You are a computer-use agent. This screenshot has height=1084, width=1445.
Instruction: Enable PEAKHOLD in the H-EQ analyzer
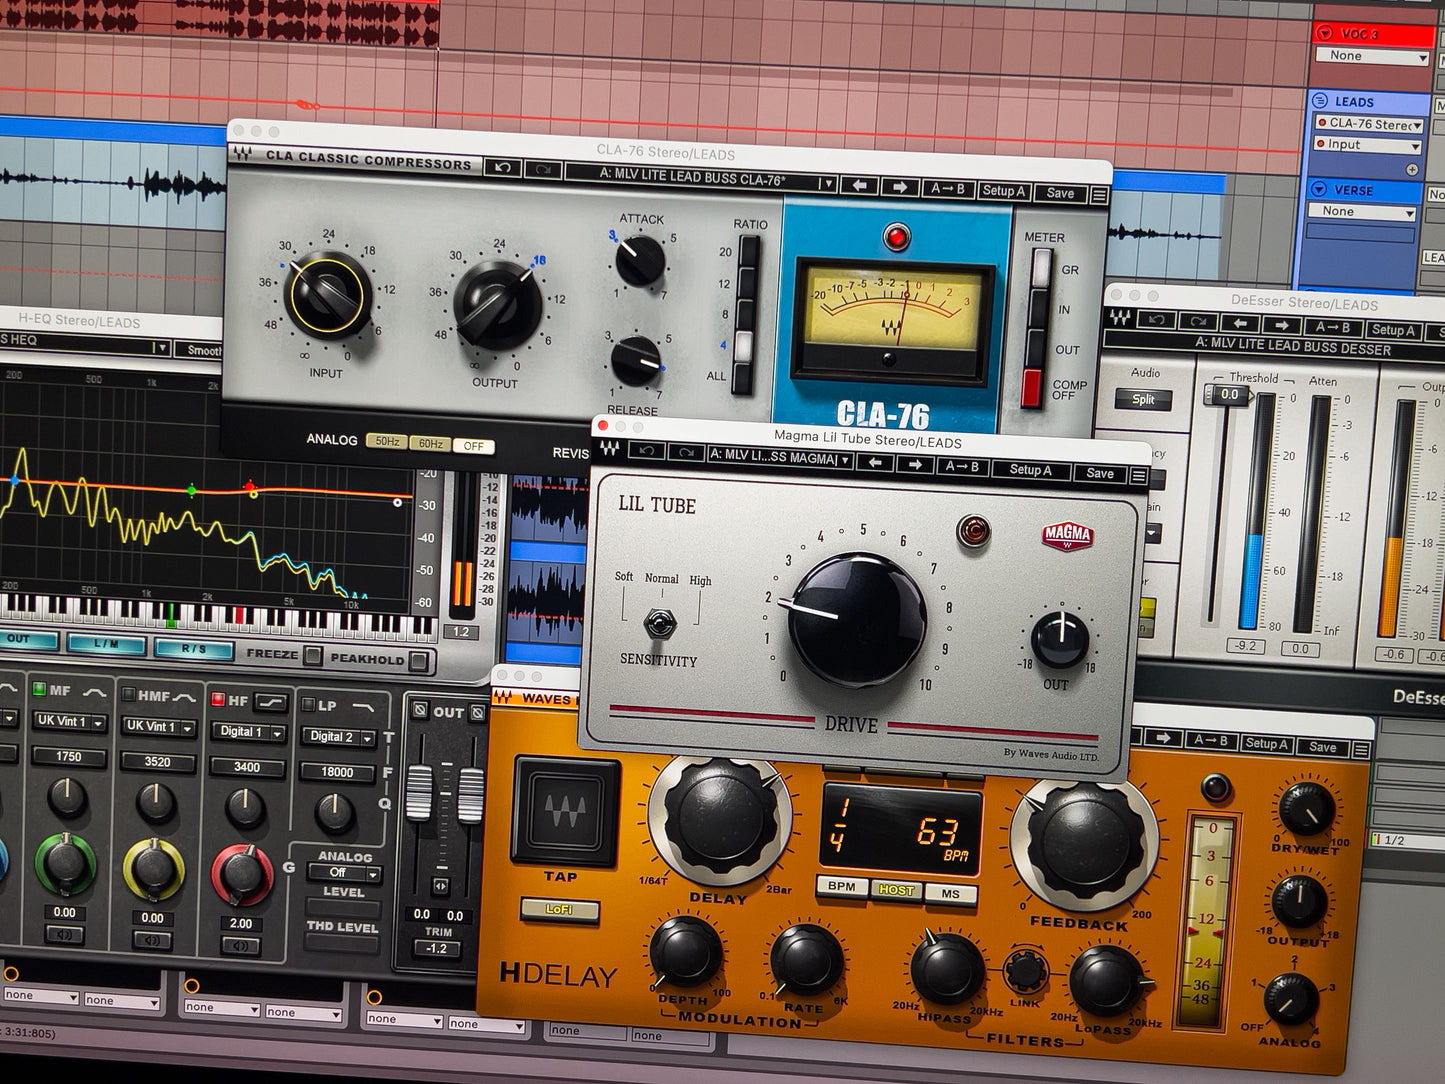click(x=419, y=660)
